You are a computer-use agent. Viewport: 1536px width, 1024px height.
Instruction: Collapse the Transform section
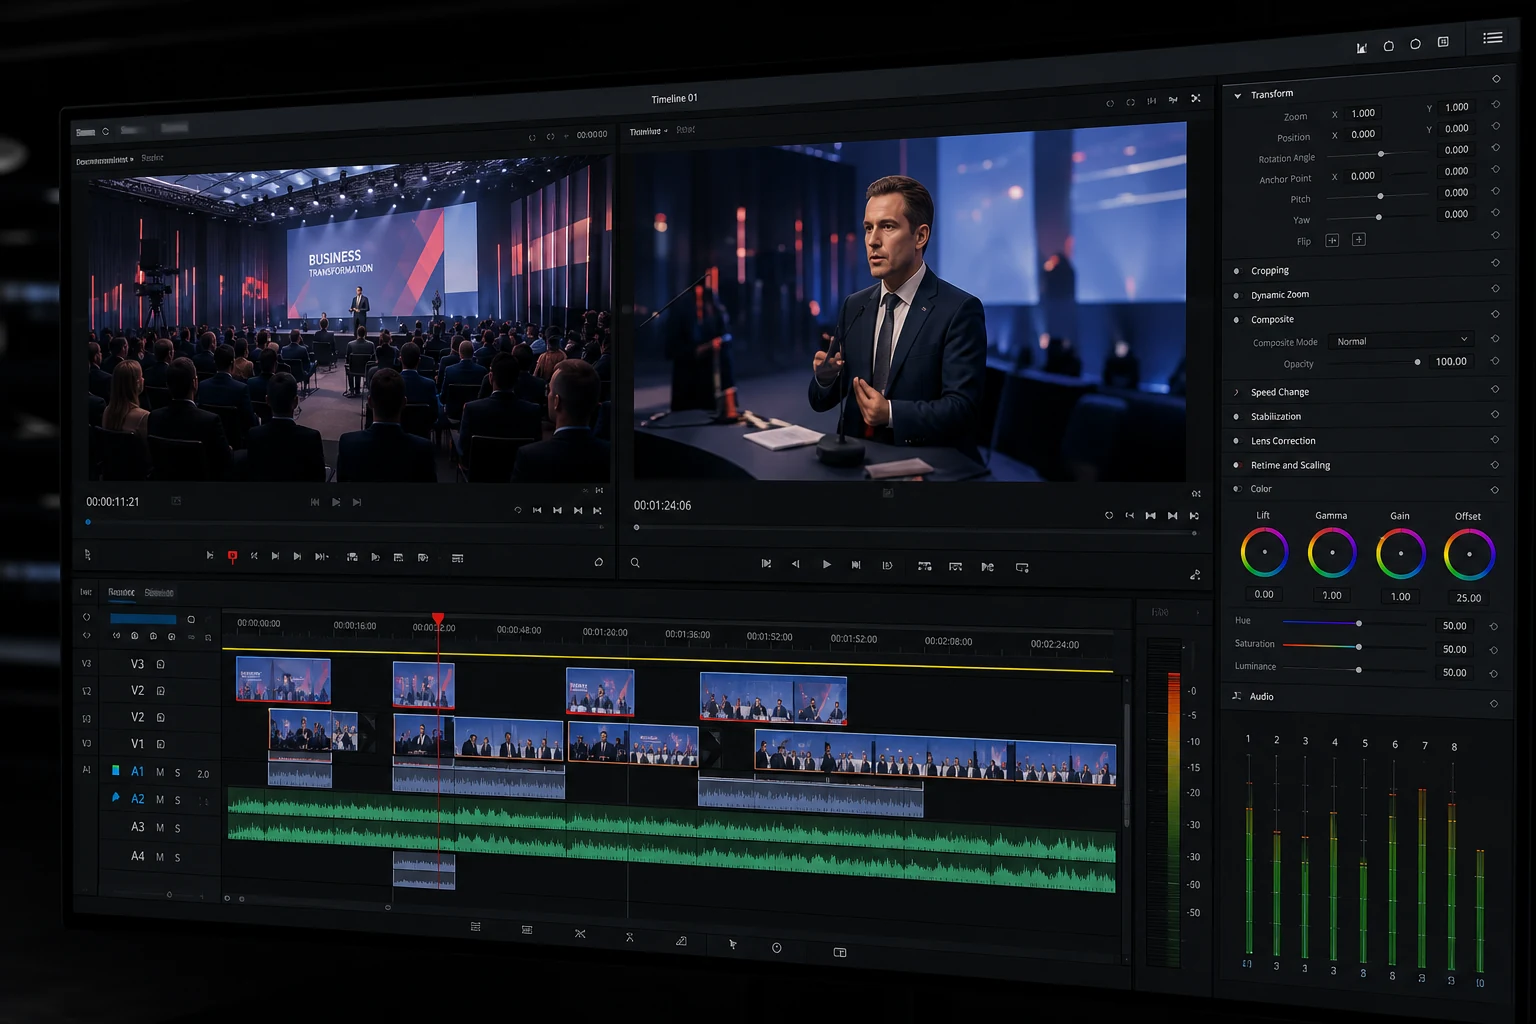[1238, 95]
